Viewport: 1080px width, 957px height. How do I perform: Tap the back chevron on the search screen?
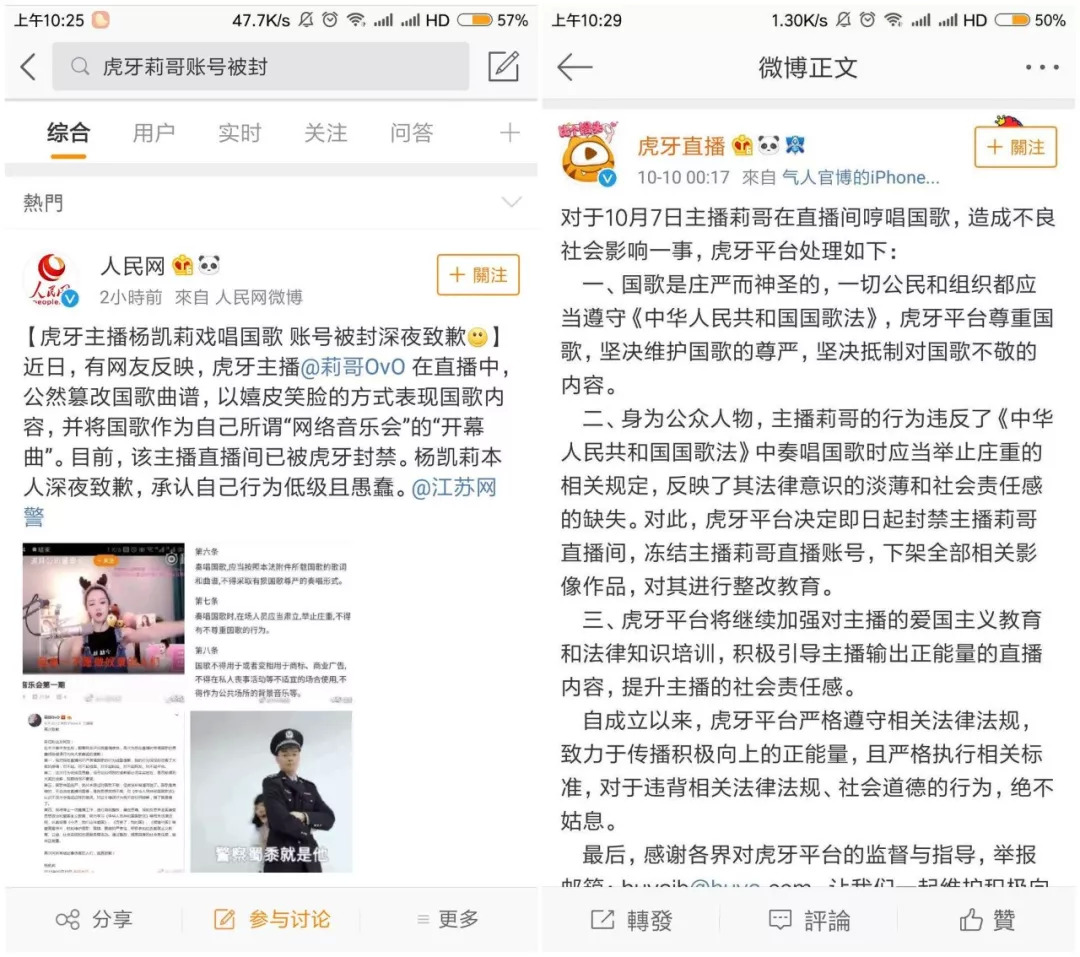28,67
